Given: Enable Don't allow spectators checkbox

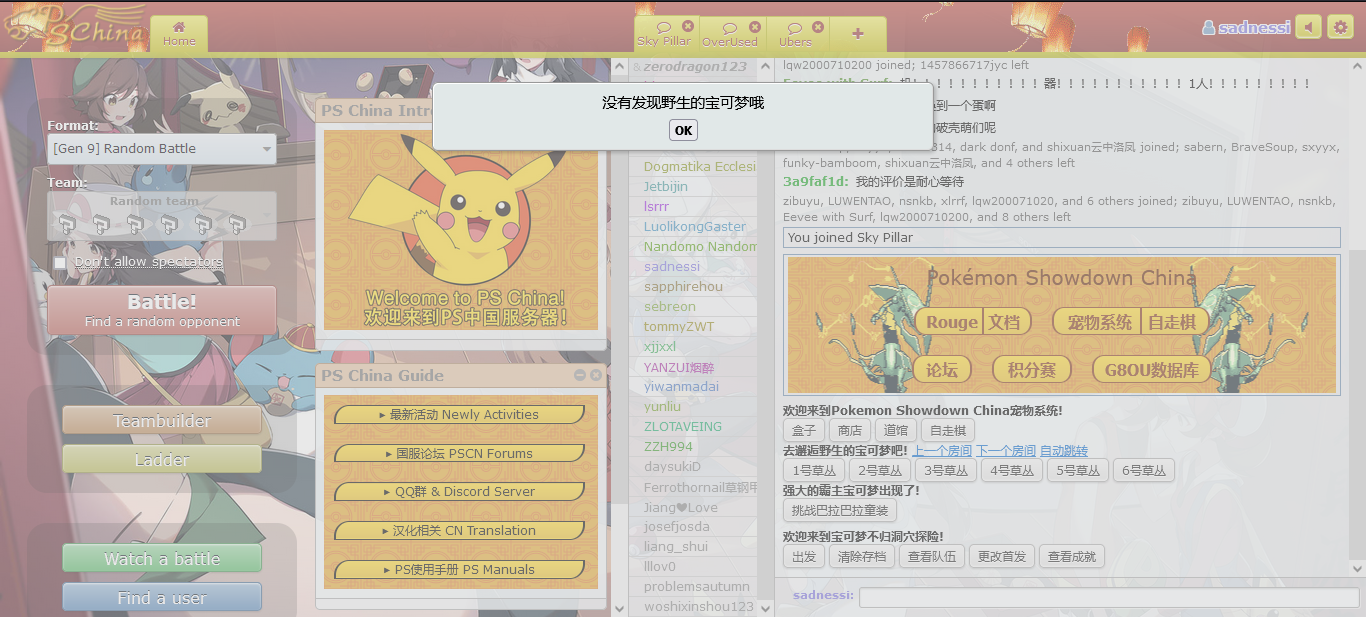Looking at the screenshot, I should (x=60, y=262).
